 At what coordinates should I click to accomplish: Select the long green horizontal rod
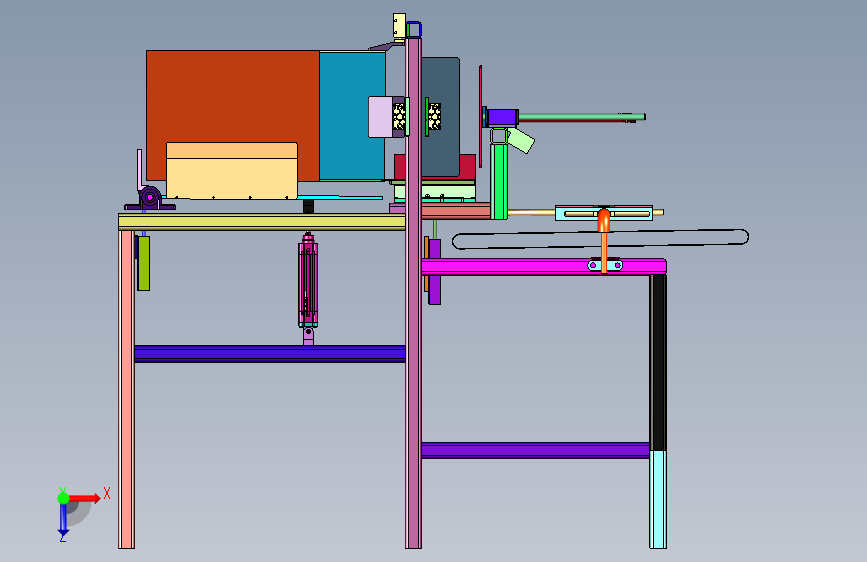point(582,117)
